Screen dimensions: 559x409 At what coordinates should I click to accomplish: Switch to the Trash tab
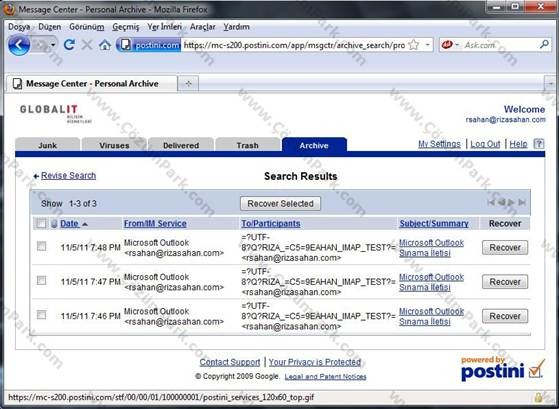tap(247, 145)
